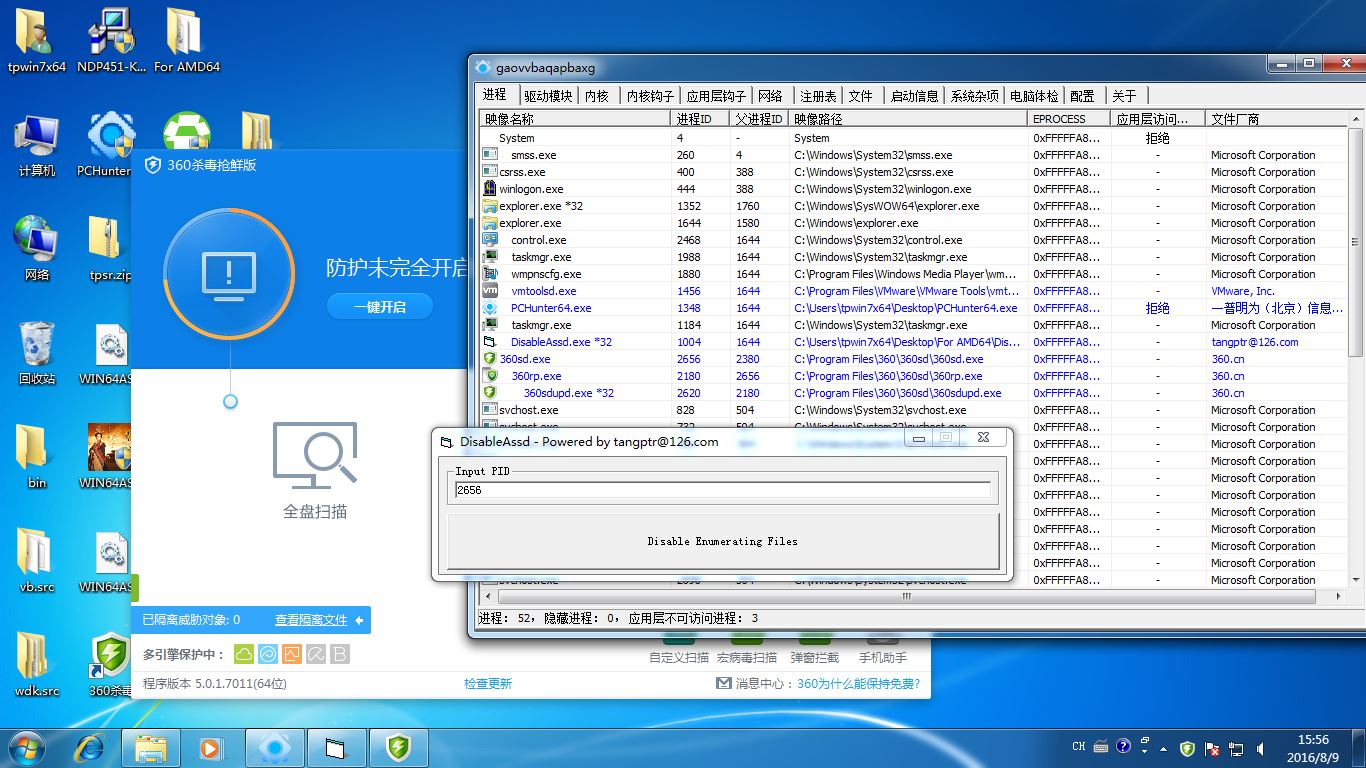1366x768 pixels.
Task: Select DisableAssd.exe *32 process row
Action: 913,342
